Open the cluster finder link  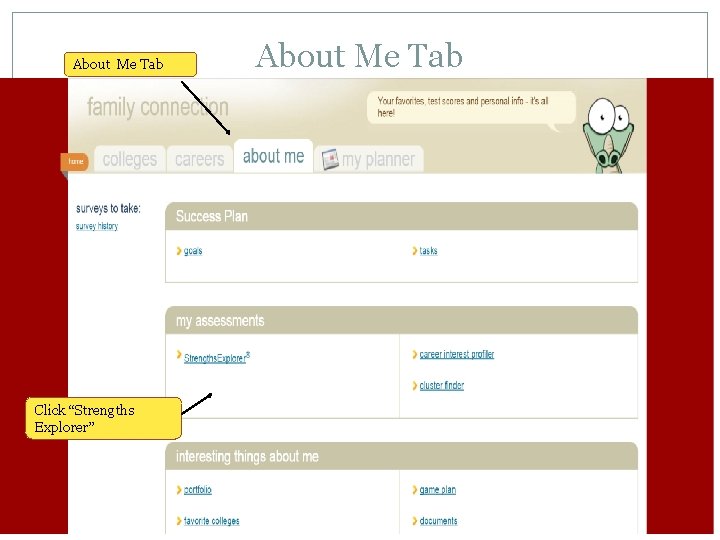click(442, 385)
